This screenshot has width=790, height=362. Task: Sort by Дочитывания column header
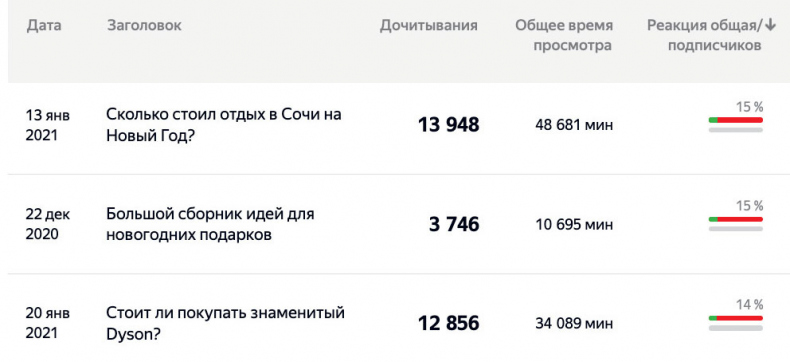(428, 26)
